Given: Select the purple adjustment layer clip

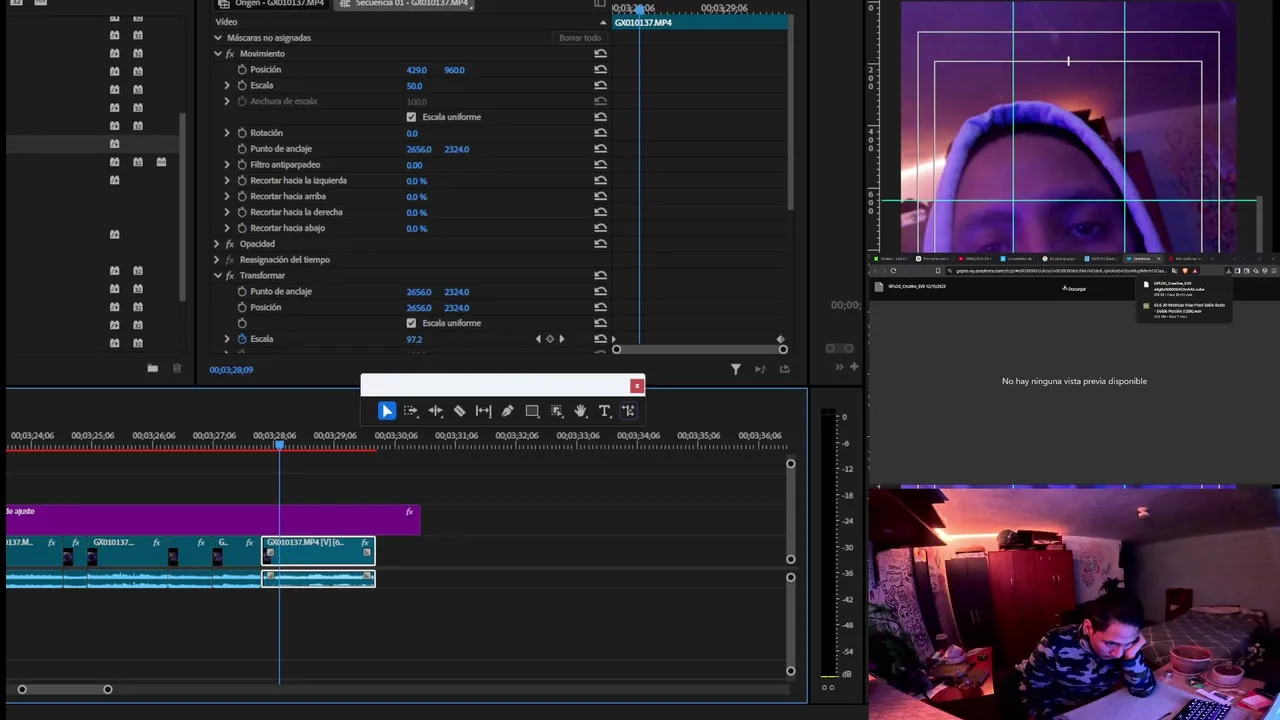Looking at the screenshot, I should coord(212,519).
